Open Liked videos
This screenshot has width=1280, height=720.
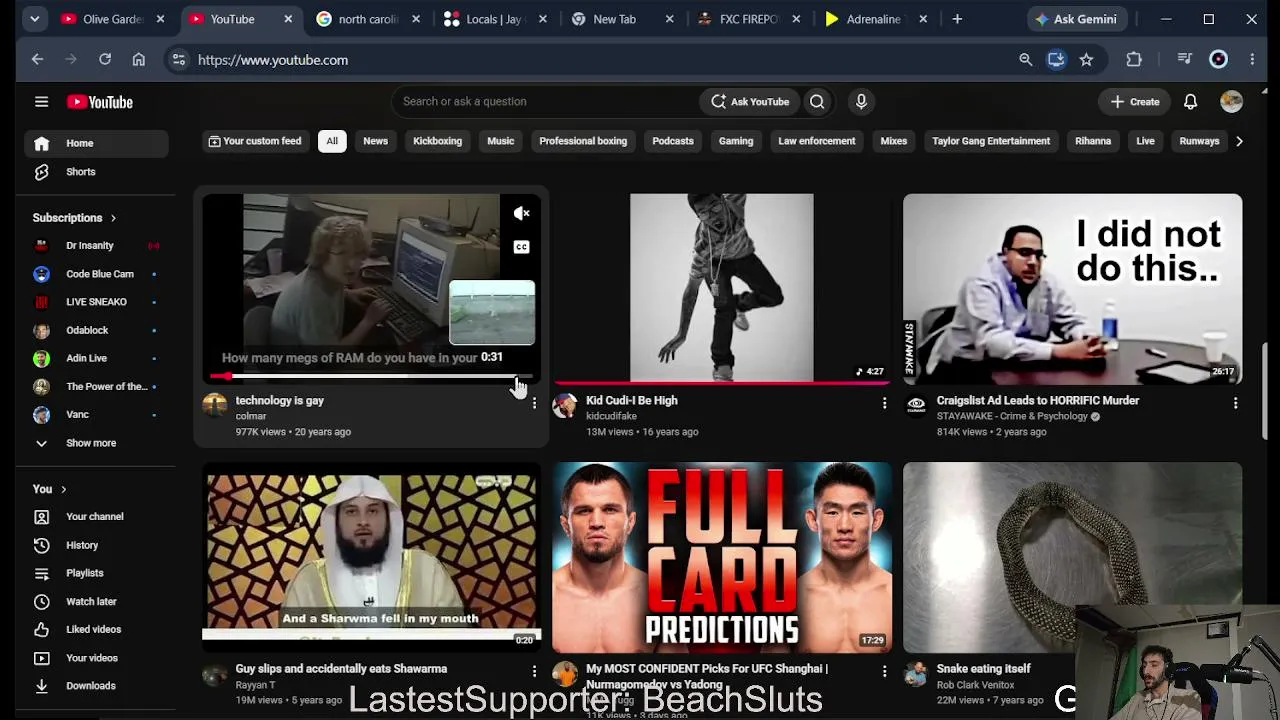96,629
